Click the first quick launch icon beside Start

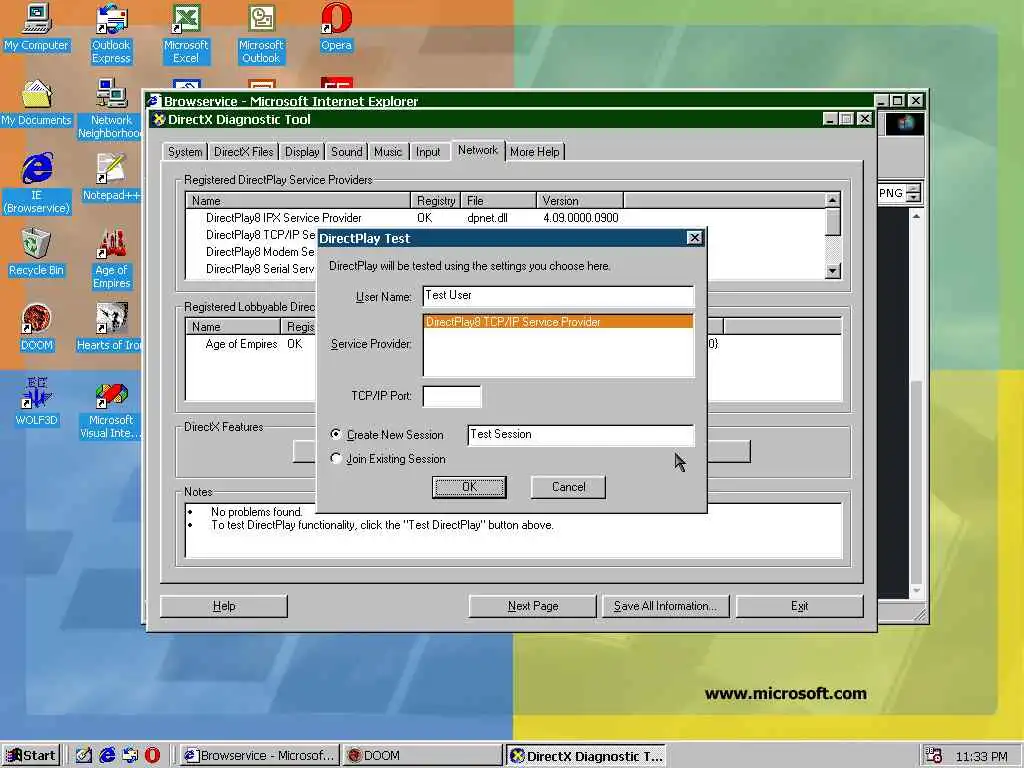pyautogui.click(x=84, y=755)
